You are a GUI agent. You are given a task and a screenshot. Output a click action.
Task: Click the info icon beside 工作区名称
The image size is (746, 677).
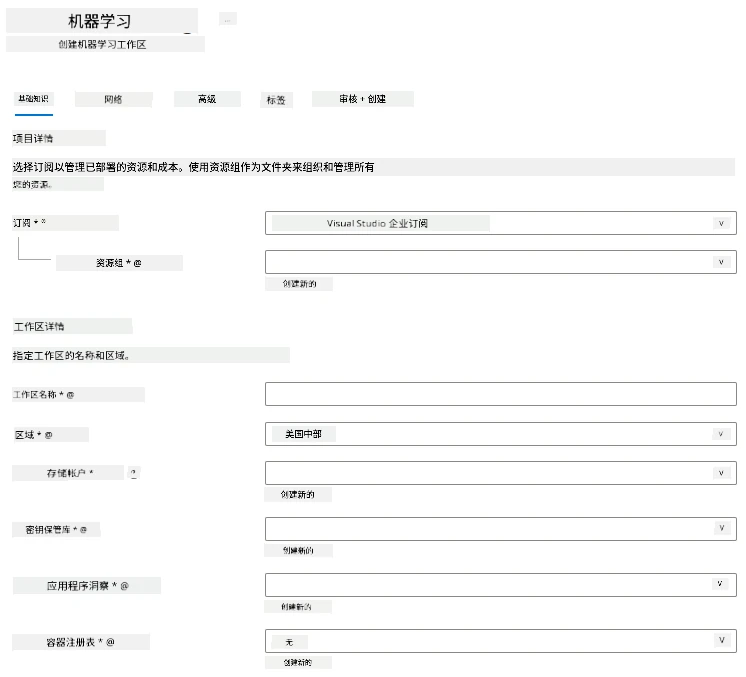tap(70, 395)
